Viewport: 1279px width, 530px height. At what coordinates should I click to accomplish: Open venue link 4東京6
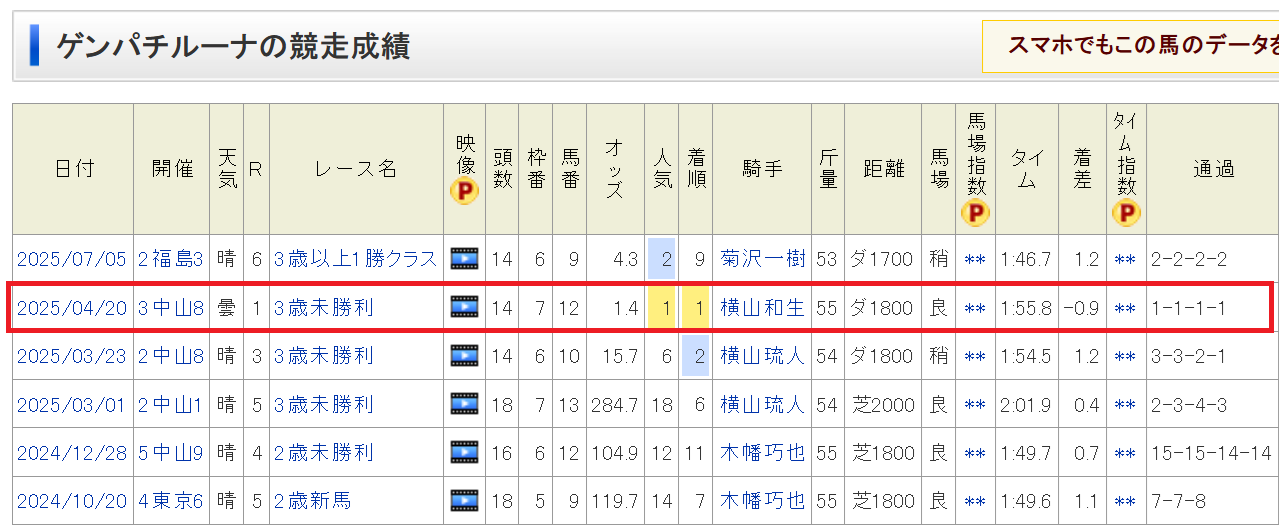point(171,501)
